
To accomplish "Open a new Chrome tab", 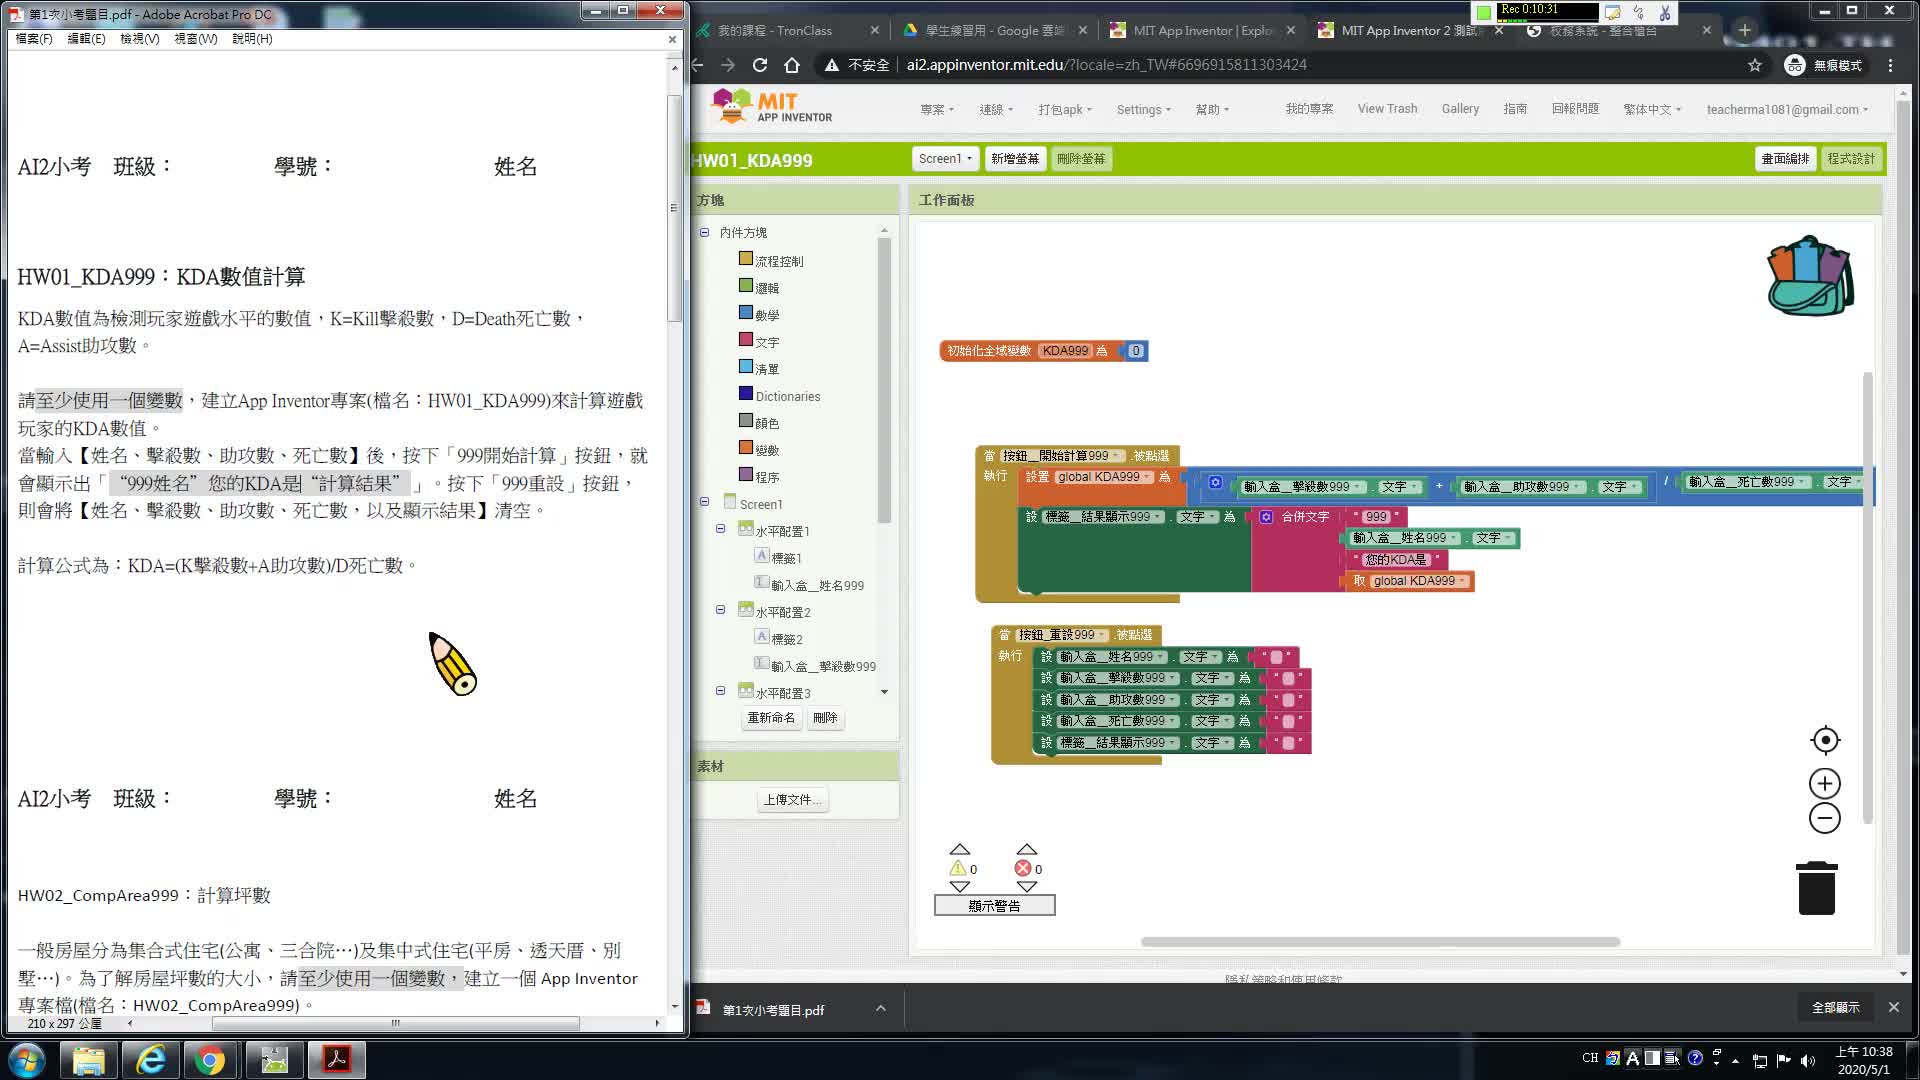I will [x=1745, y=30].
